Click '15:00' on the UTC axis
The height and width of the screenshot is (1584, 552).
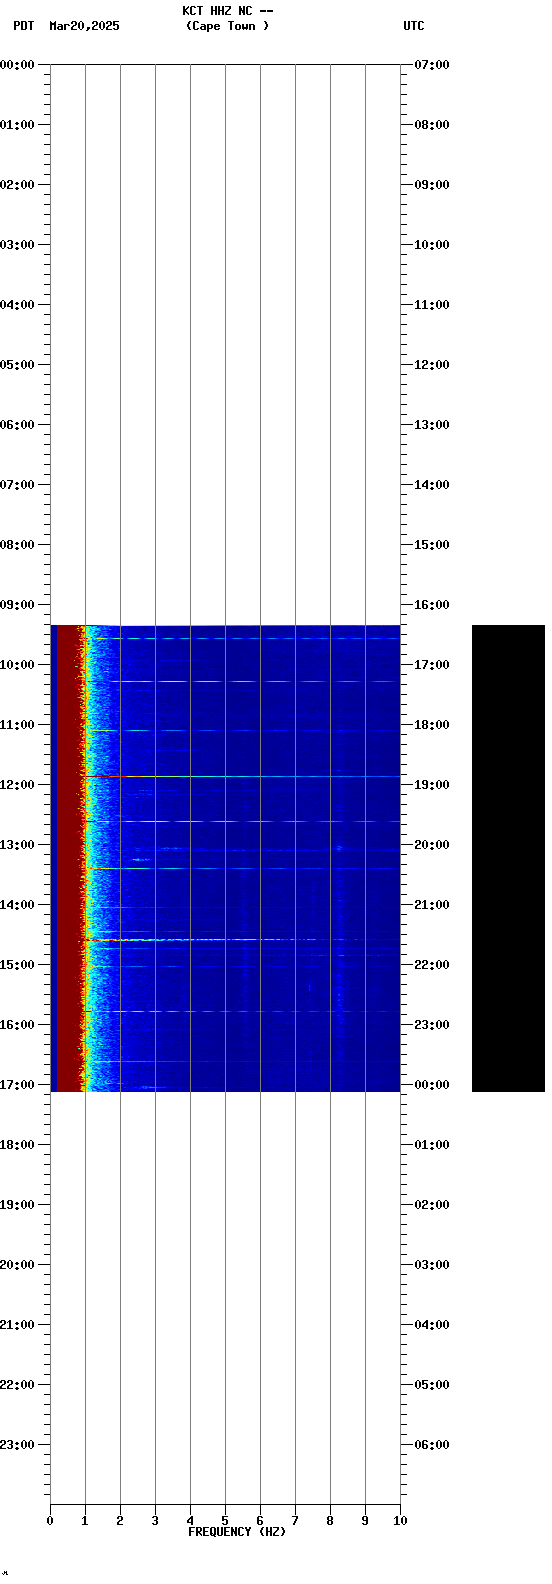click(432, 545)
